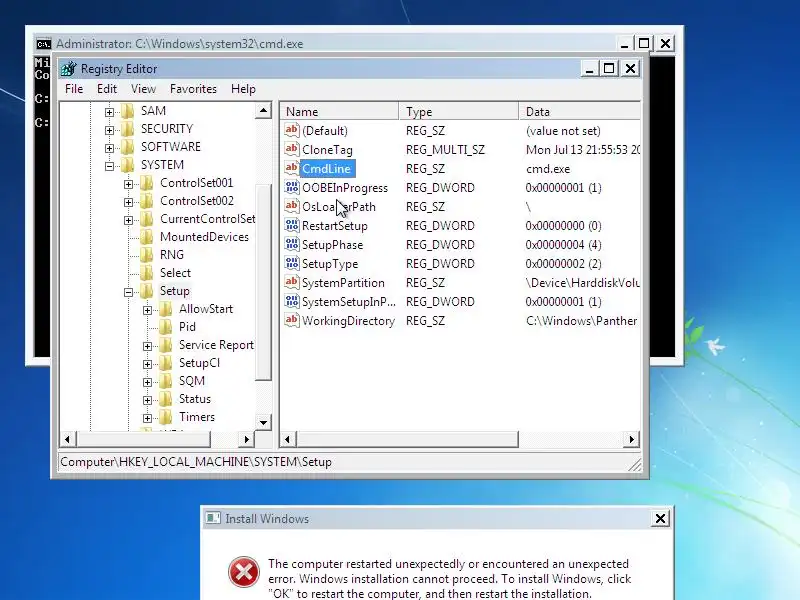
Task: Click the Pid folder icon
Action: point(166,327)
